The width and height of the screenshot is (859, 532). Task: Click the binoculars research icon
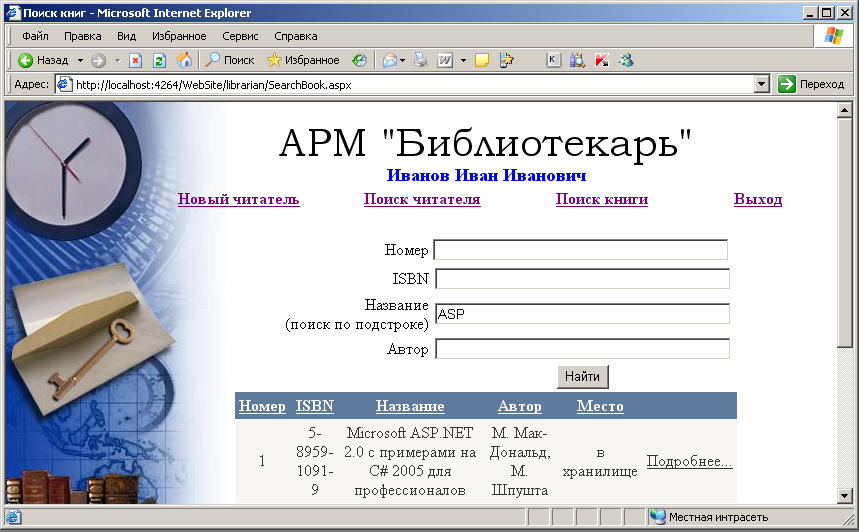(x=577, y=60)
